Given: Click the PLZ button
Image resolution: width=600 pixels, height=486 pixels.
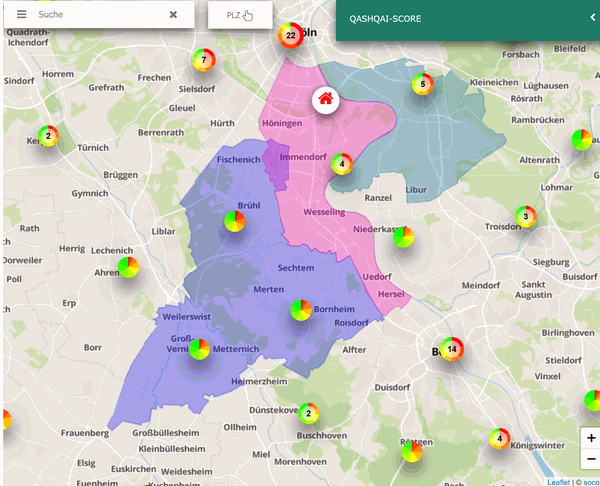Looking at the screenshot, I should point(240,15).
